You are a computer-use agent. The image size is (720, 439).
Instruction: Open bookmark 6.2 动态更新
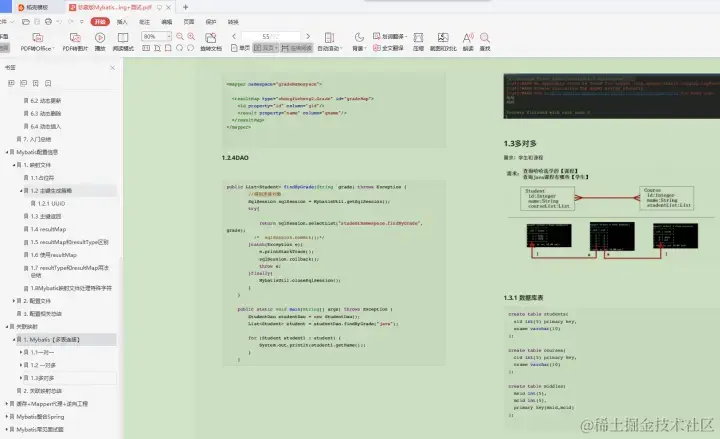click(x=45, y=101)
